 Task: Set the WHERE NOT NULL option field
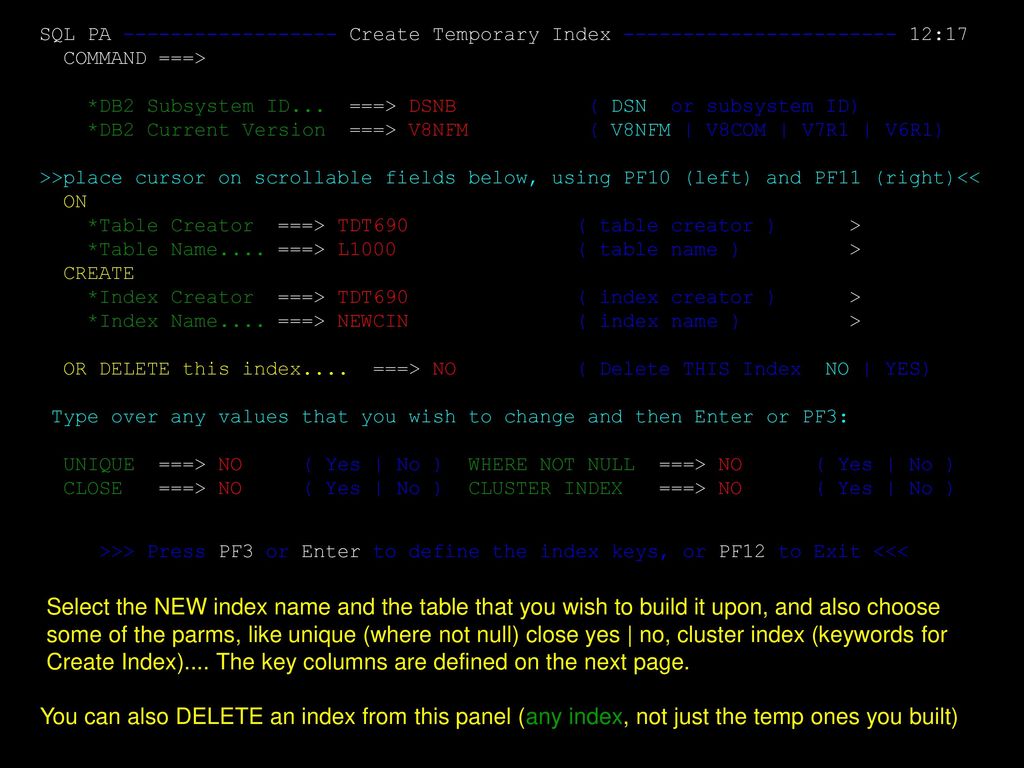coord(730,464)
